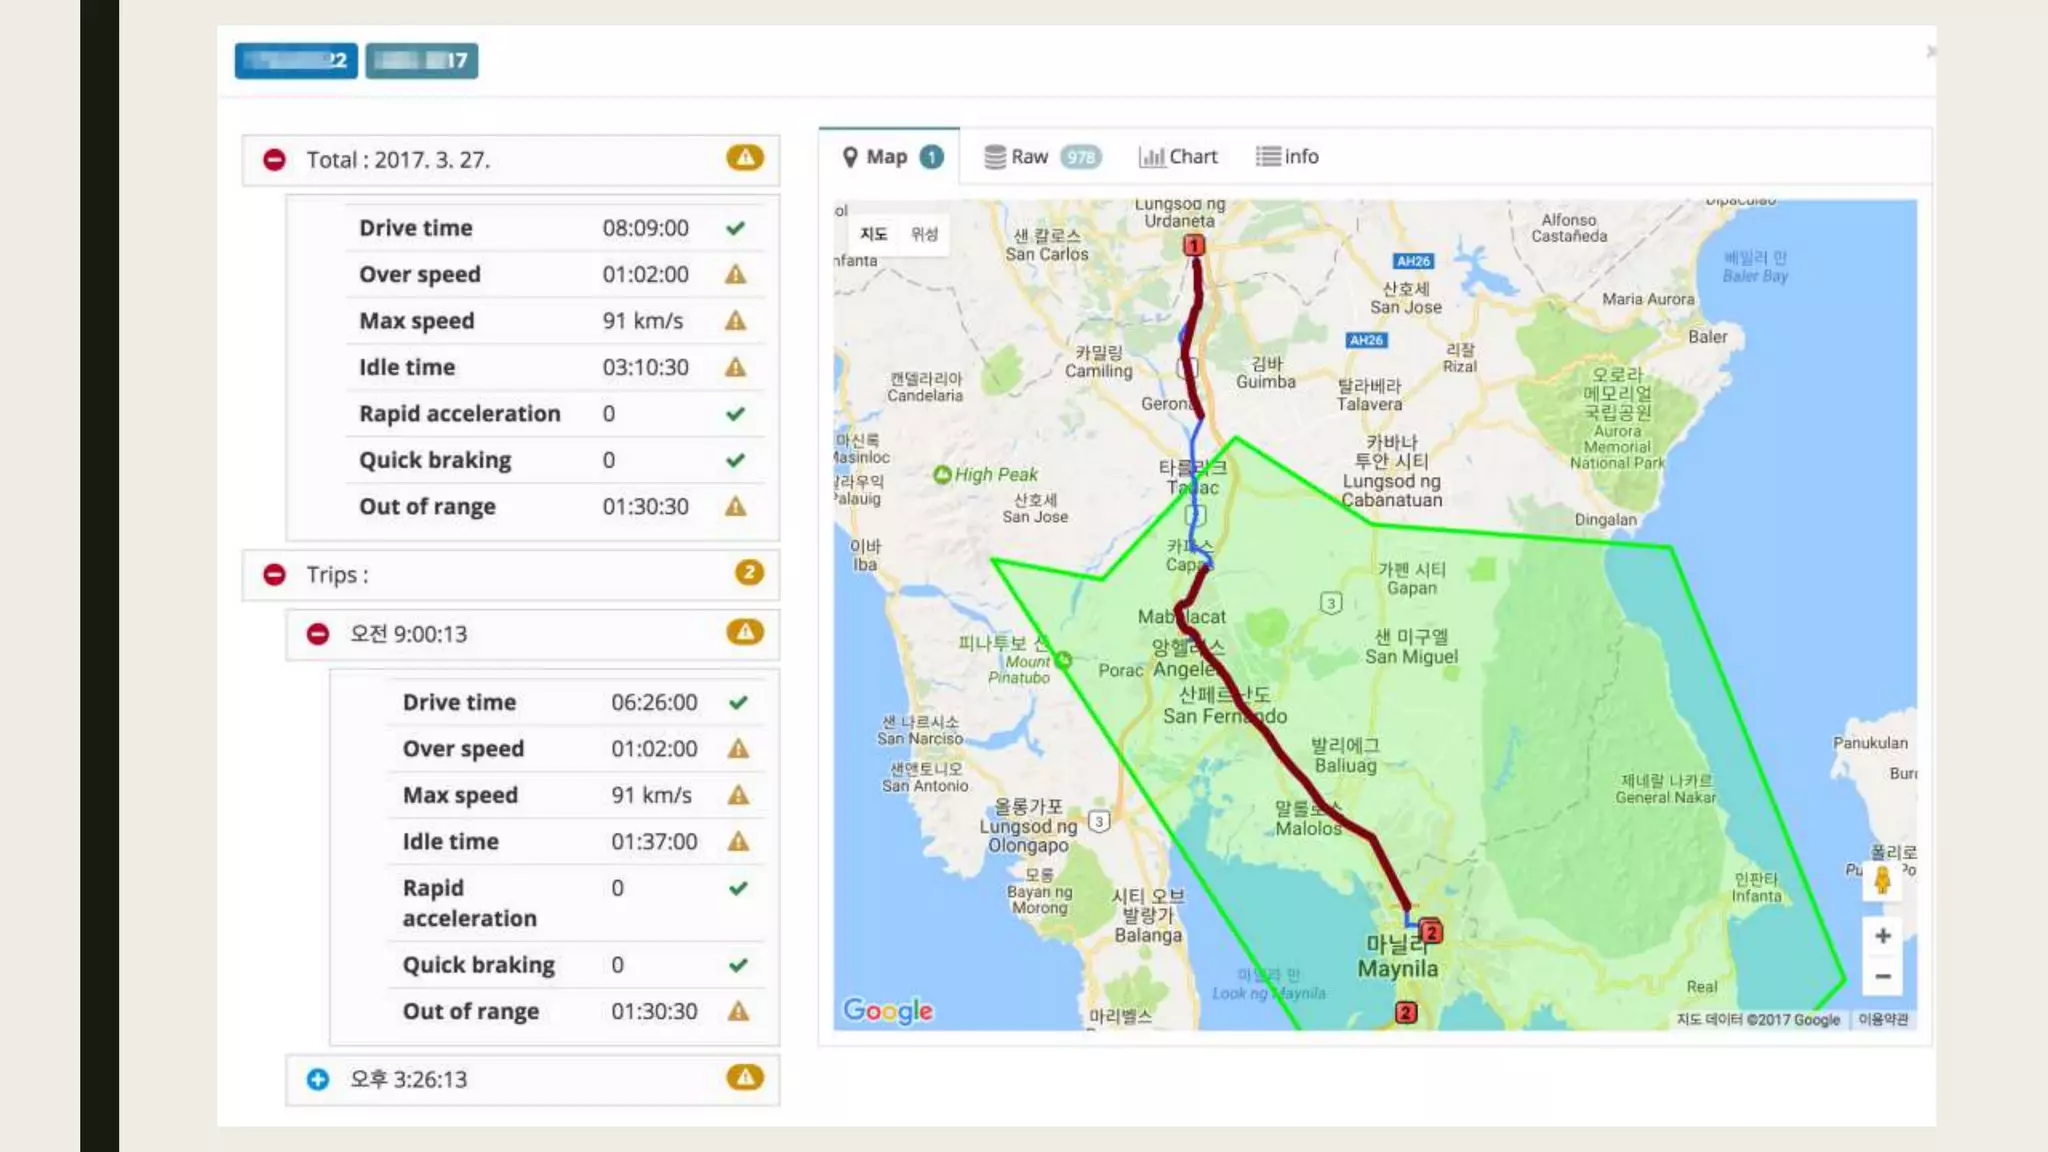Click the warning badge on Total row
Image resolution: width=2048 pixels, height=1152 pixels.
tap(744, 158)
